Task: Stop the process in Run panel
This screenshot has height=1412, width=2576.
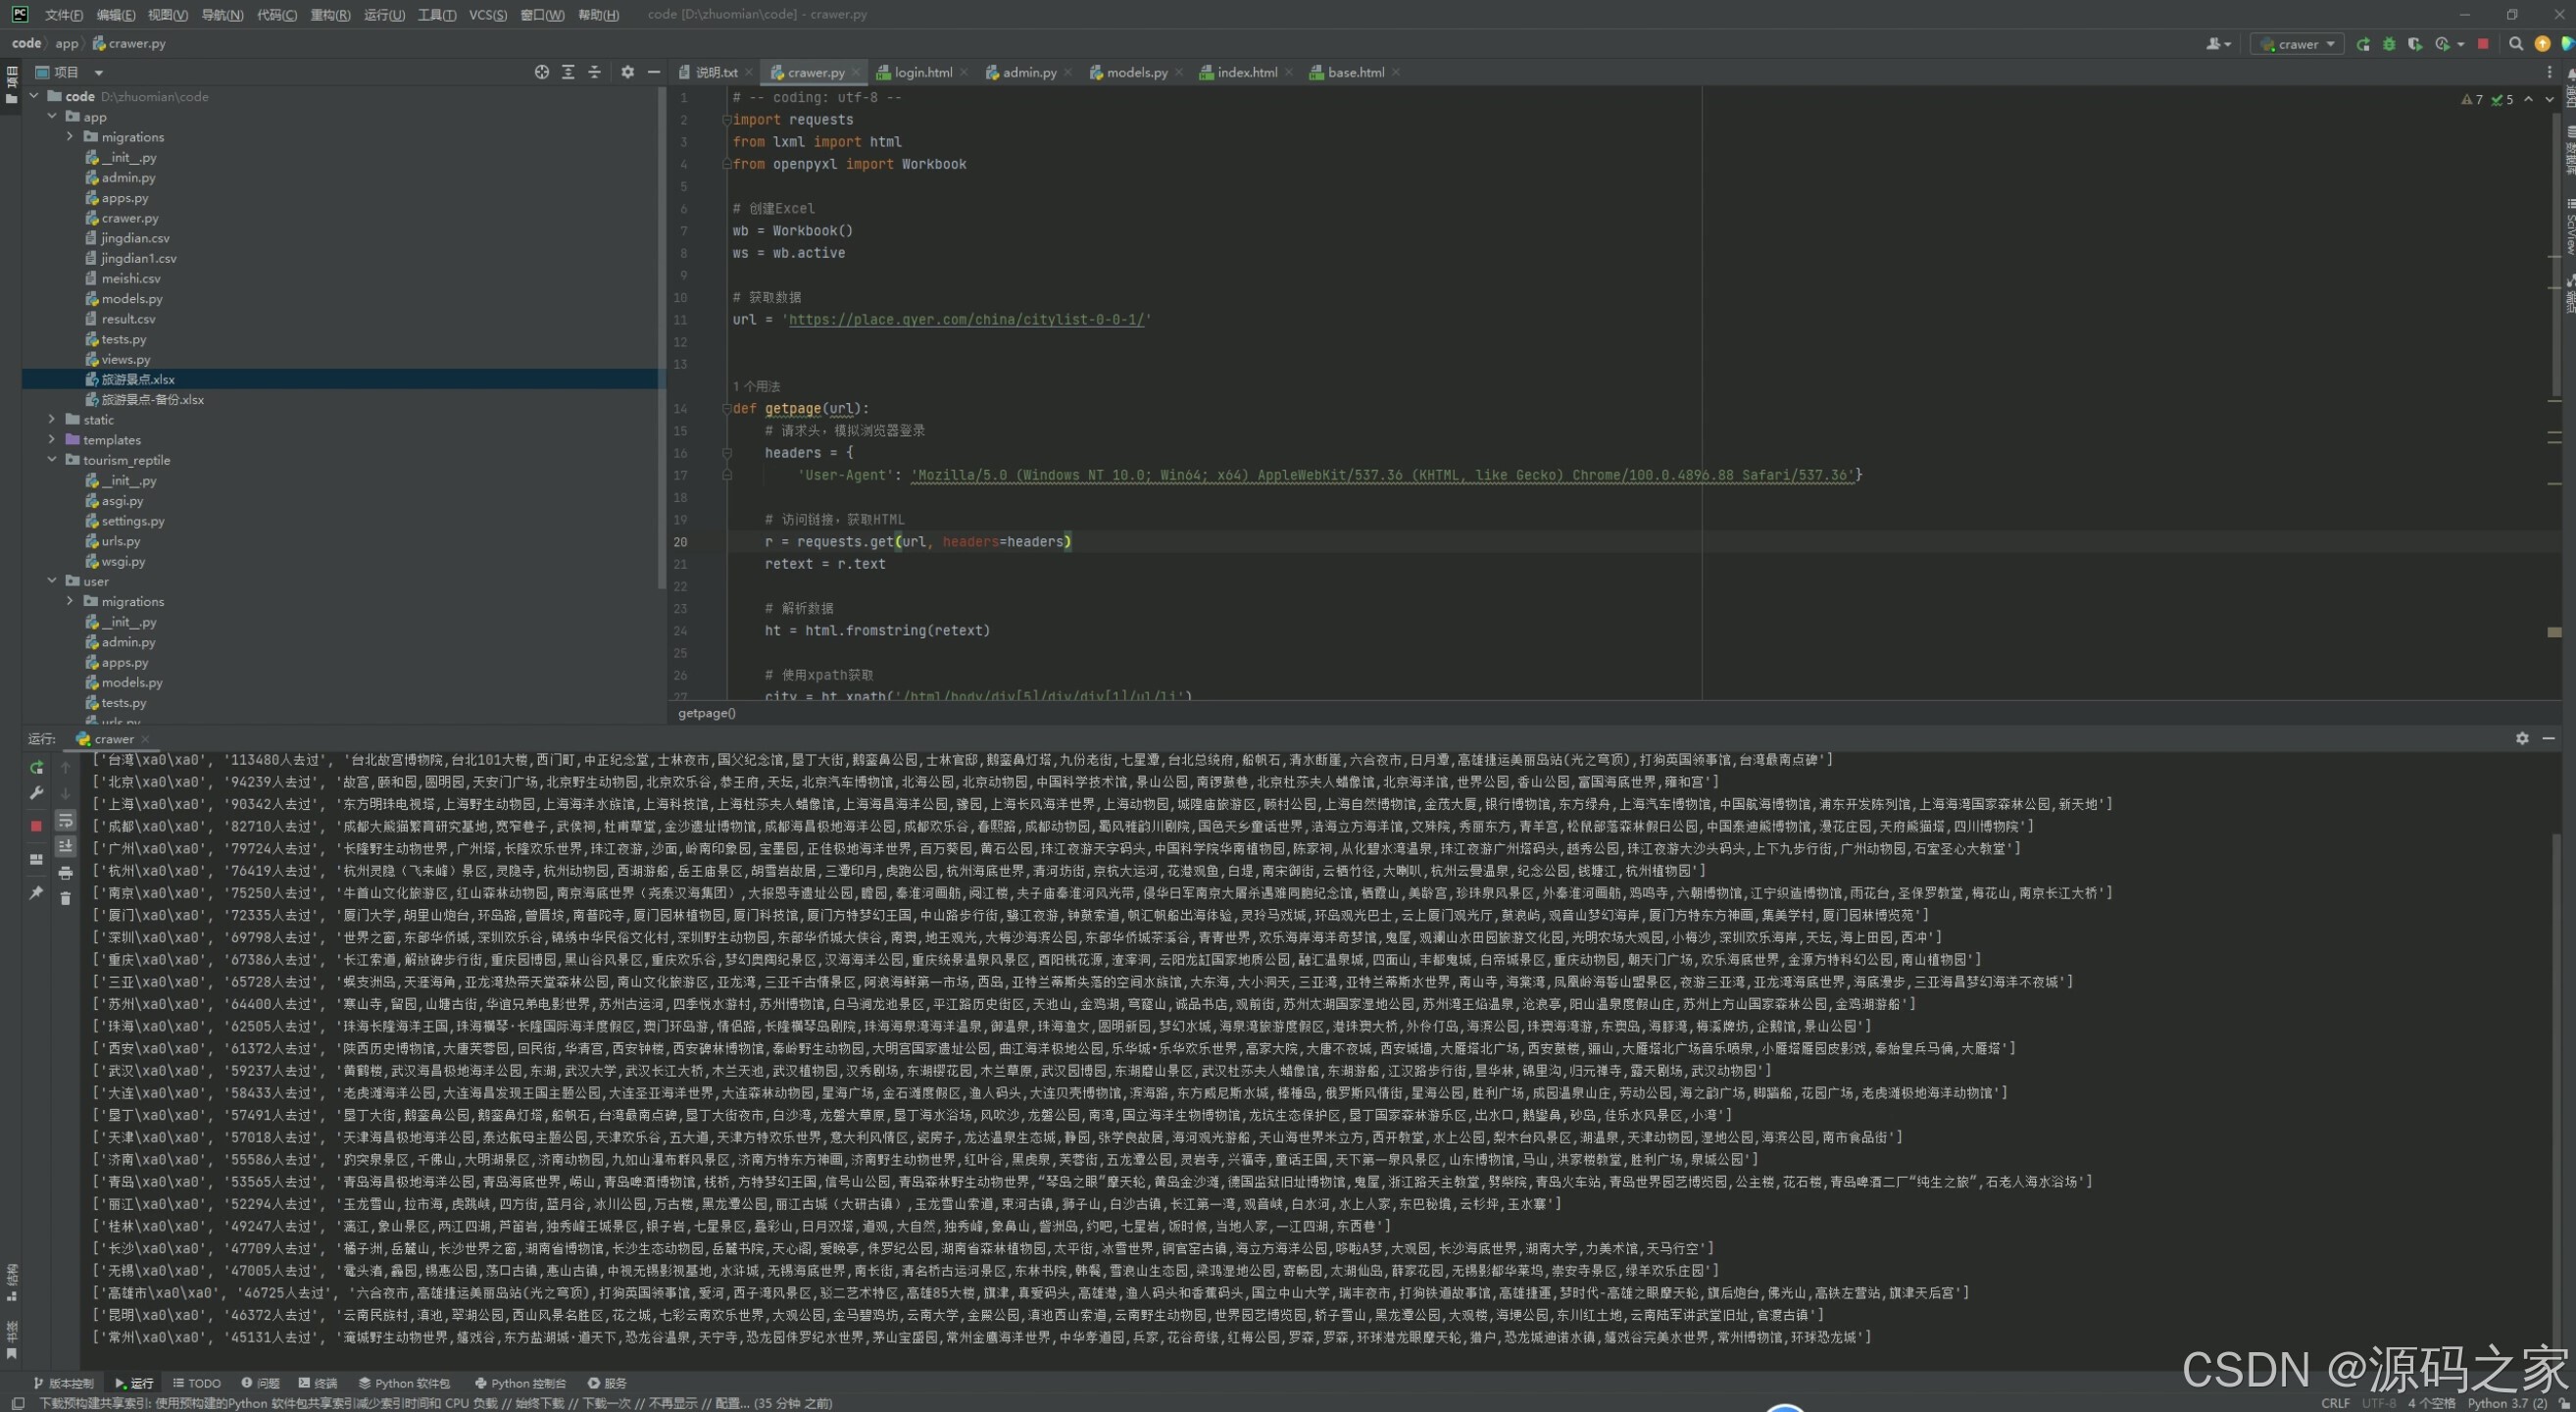Action: click(36, 826)
